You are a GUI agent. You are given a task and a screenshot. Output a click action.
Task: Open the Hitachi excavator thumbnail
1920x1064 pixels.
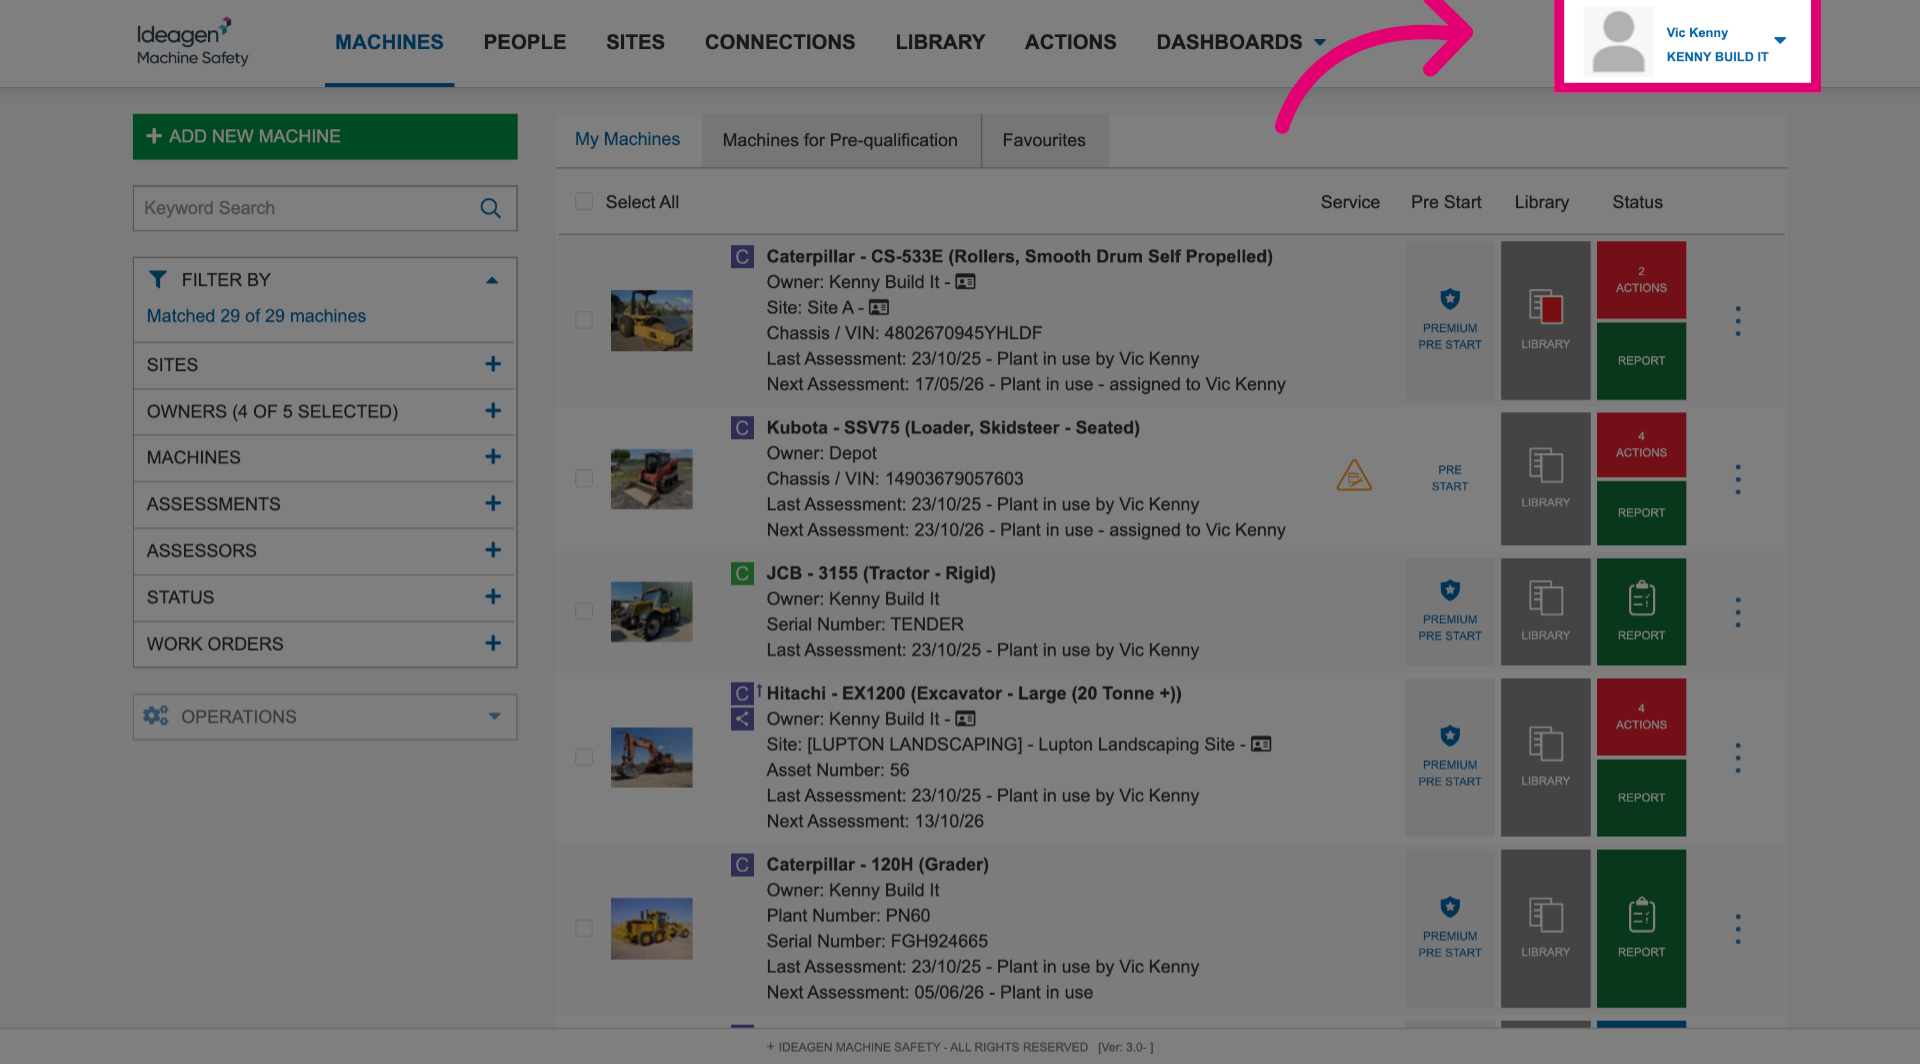click(652, 757)
